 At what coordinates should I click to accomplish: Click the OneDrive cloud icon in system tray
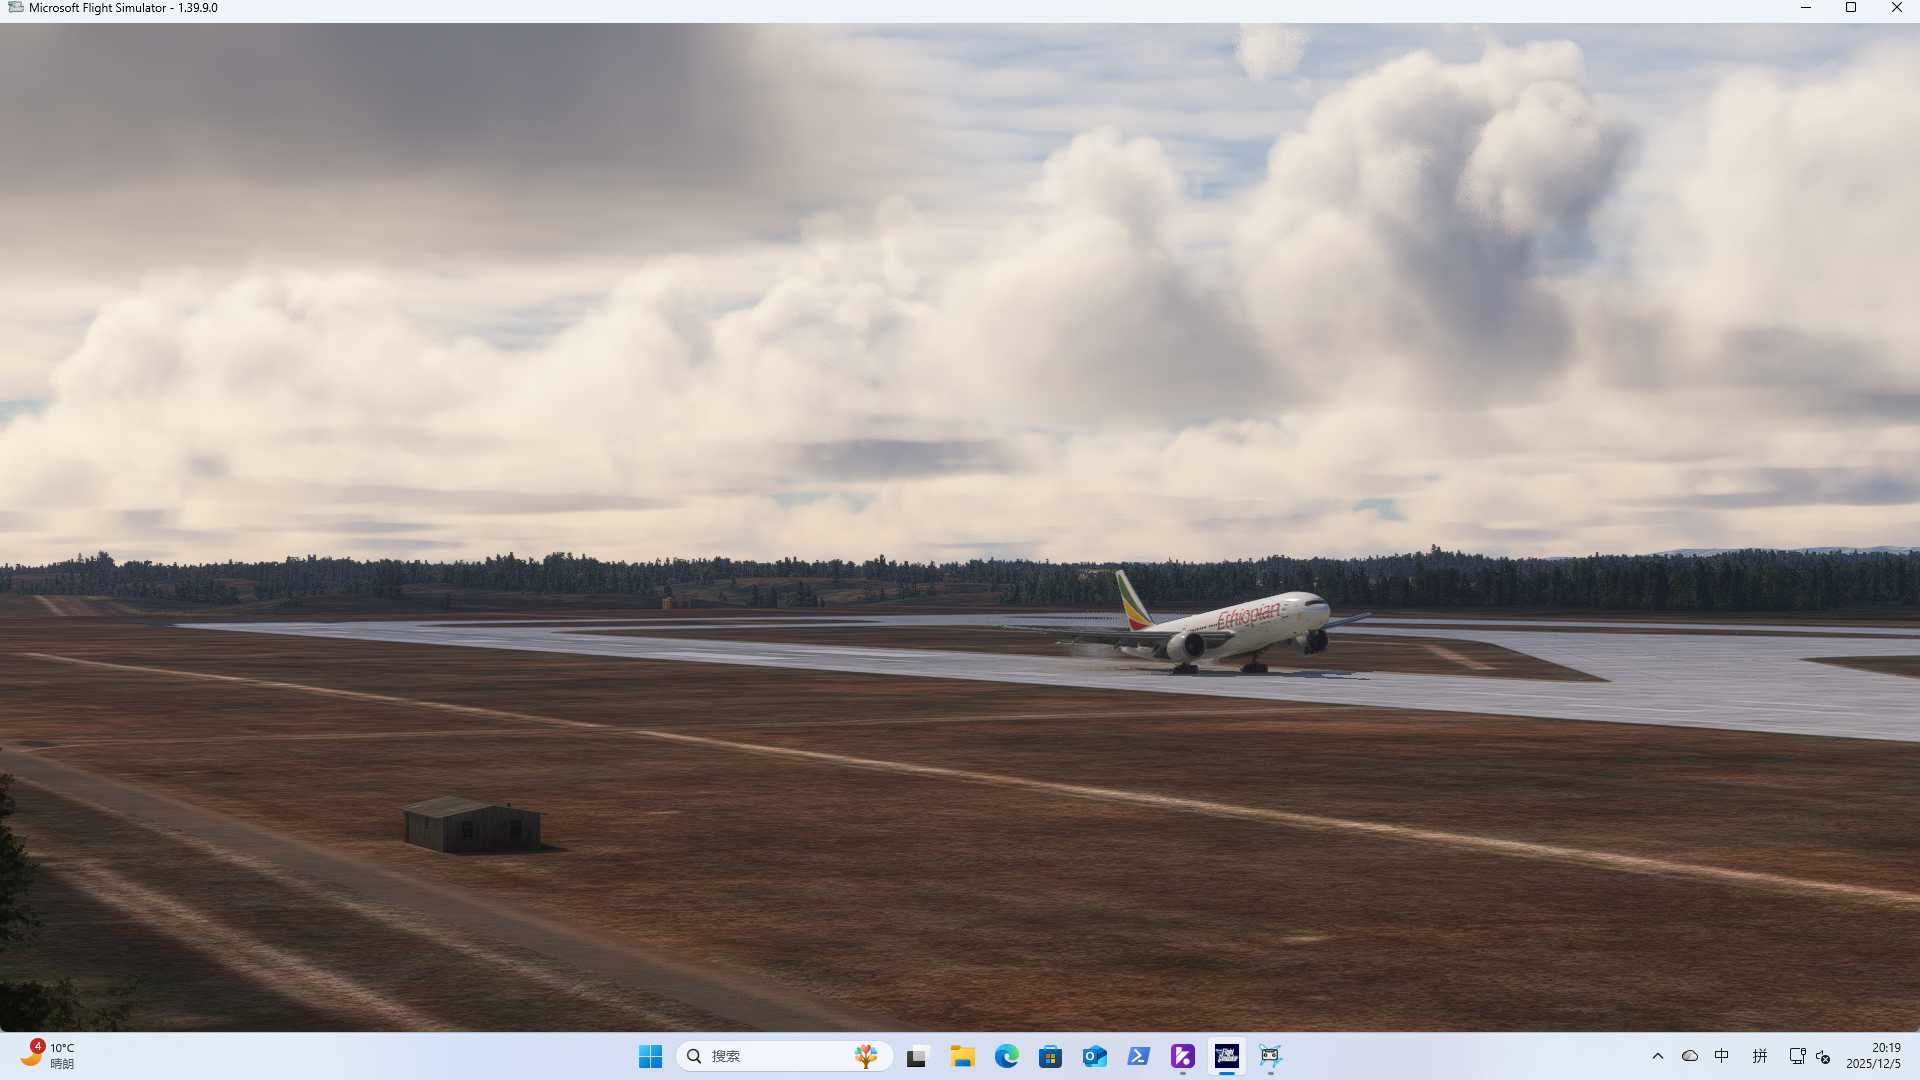1690,1056
